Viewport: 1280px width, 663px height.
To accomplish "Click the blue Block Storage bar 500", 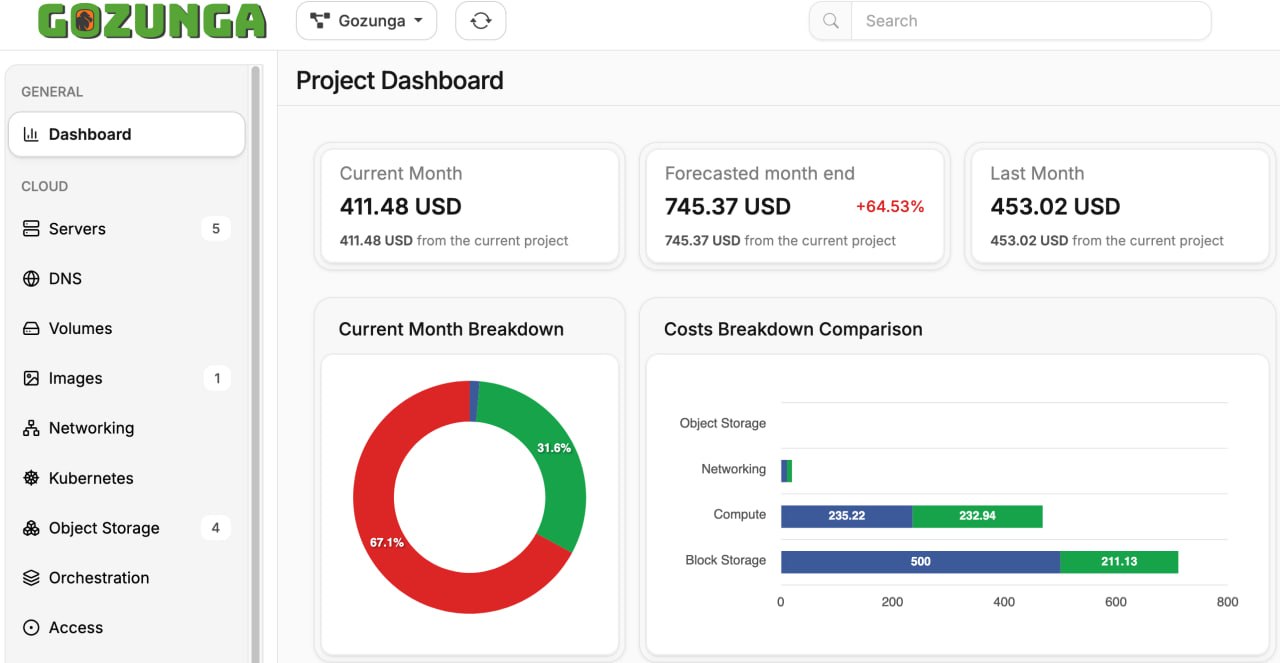I will [x=920, y=562].
